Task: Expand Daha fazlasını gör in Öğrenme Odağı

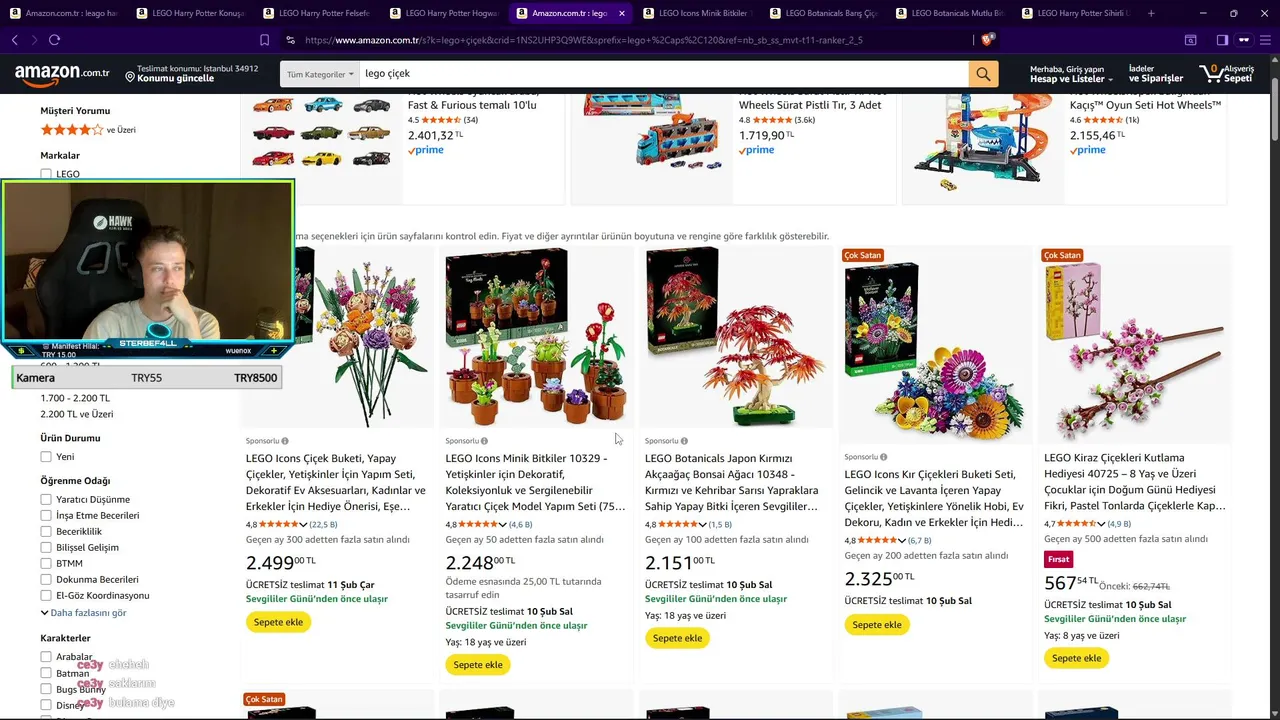Action: pyautogui.click(x=84, y=613)
